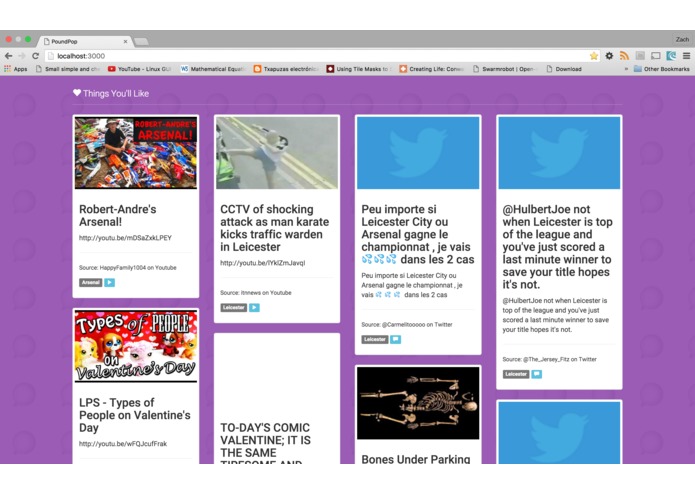Open Types of People Valentine's thumbnail
The width and height of the screenshot is (695, 494).
(x=136, y=346)
